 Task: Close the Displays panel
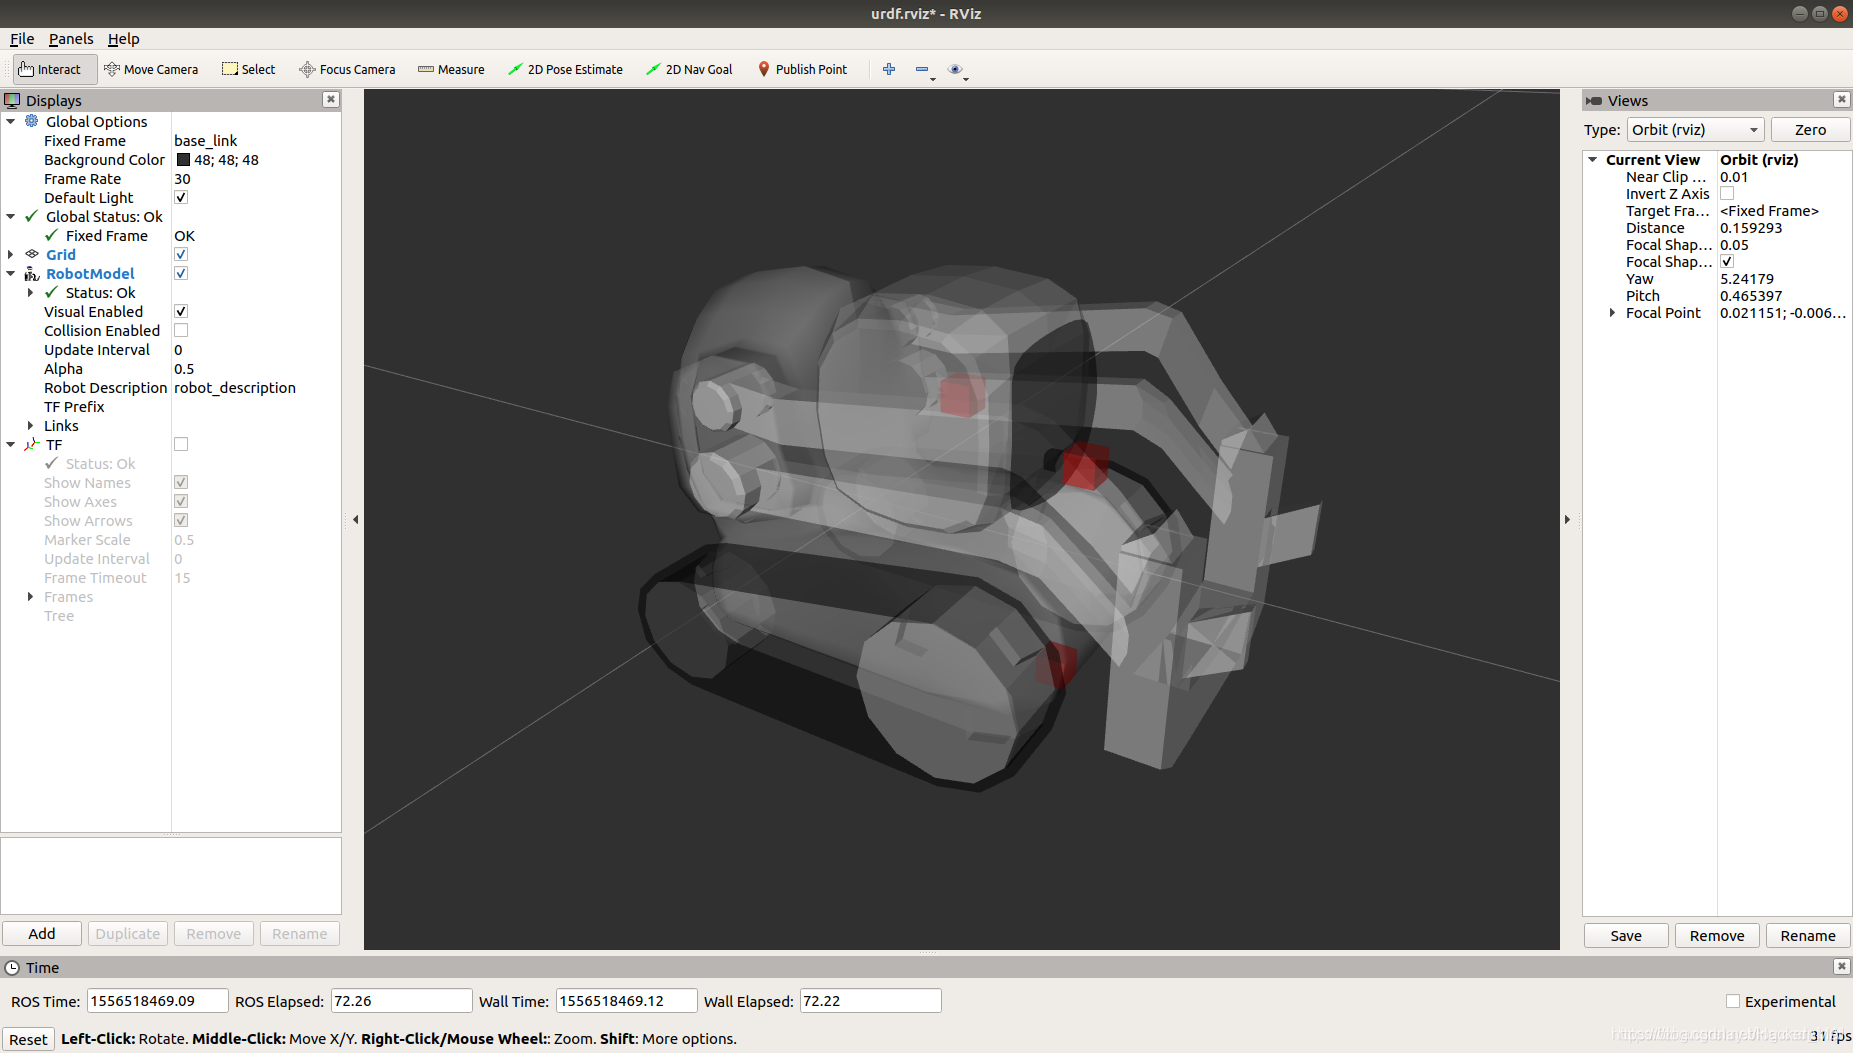331,99
